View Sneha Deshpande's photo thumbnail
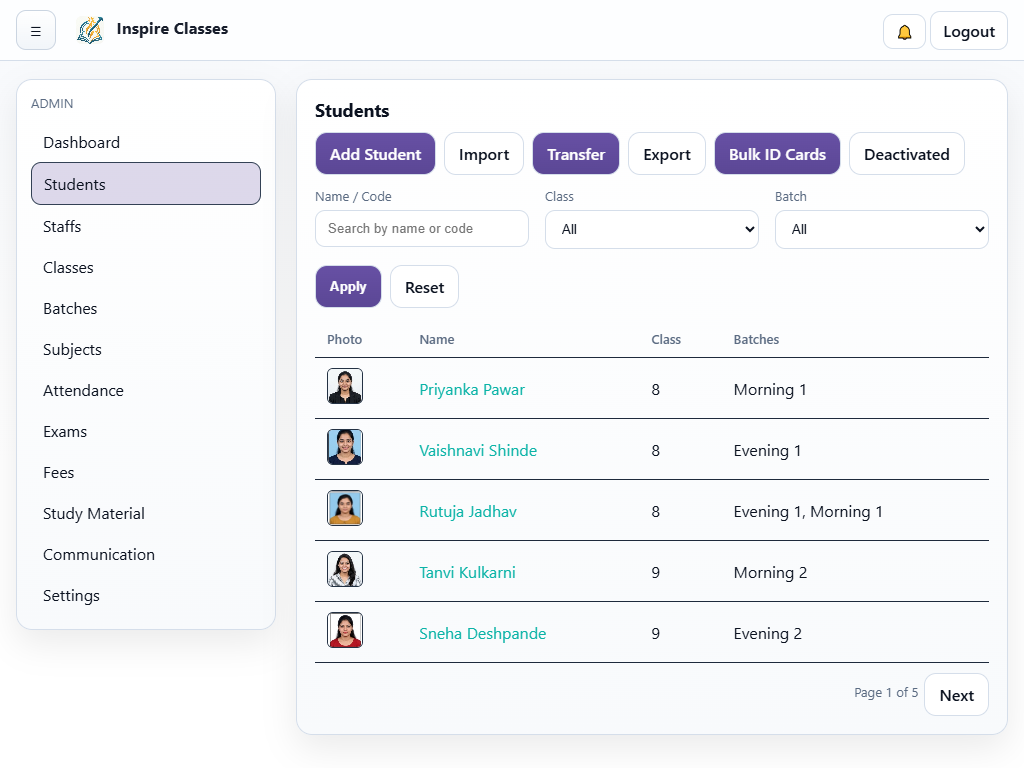Screen dimensions: 1024x768 [x=345, y=629]
